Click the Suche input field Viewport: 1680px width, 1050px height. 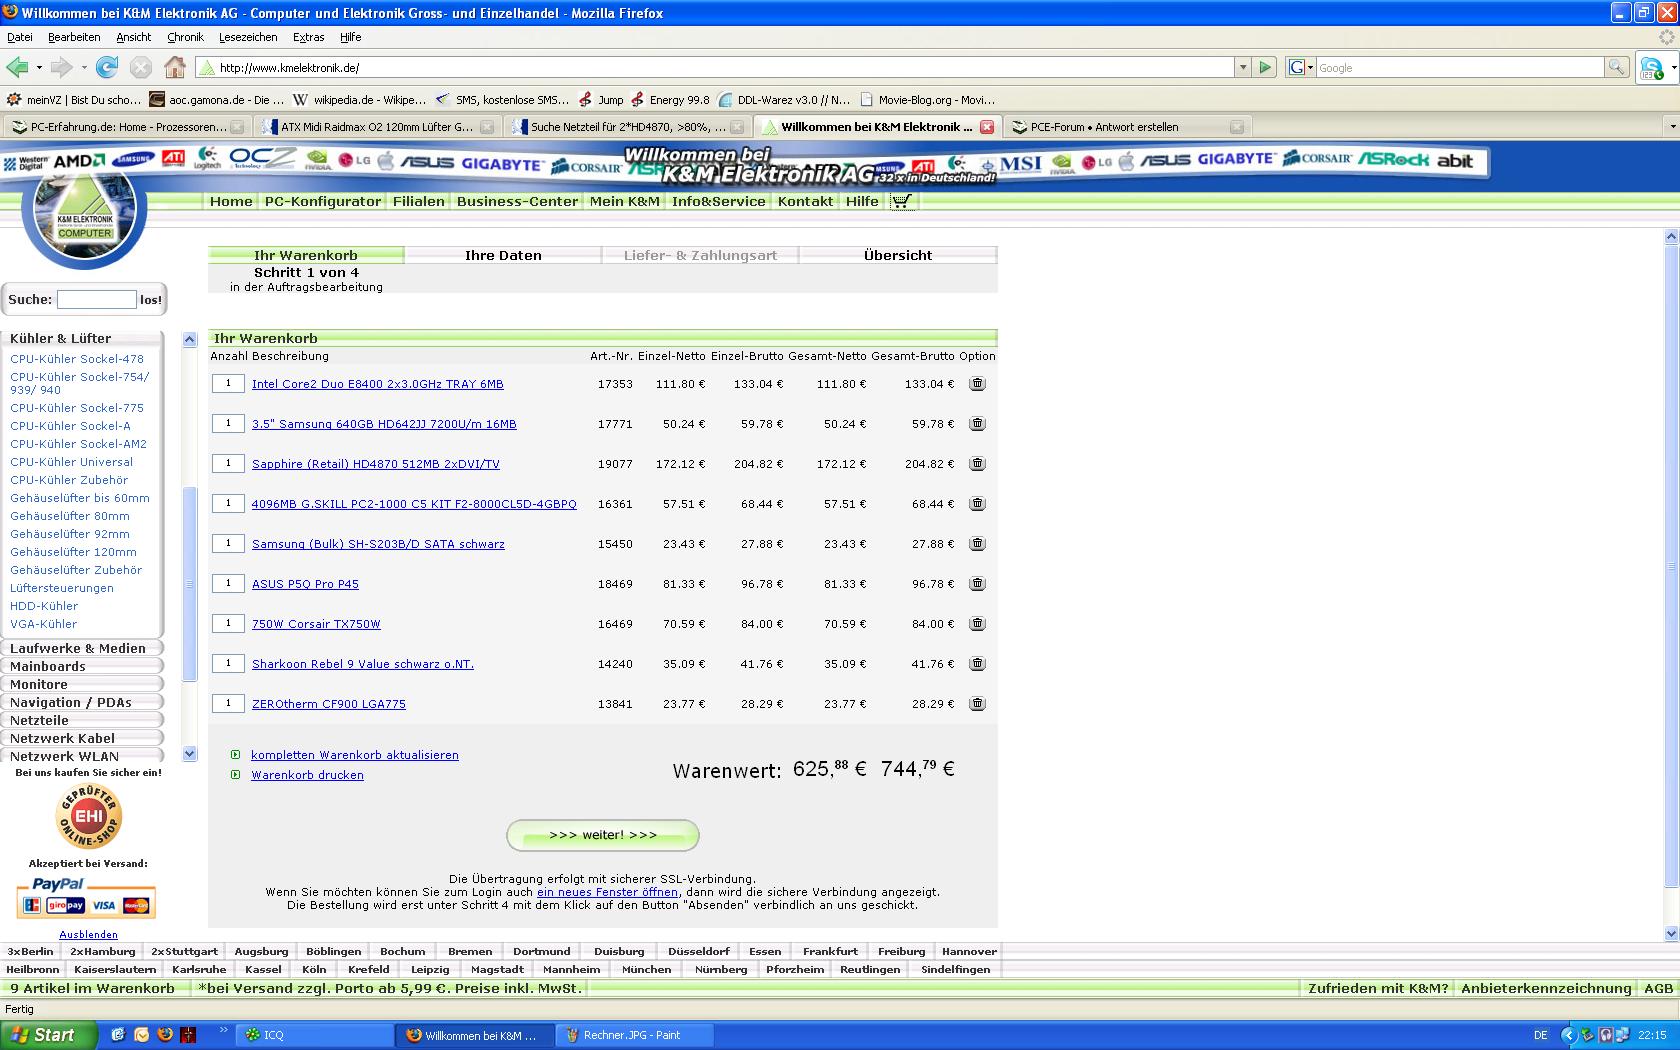pos(96,299)
